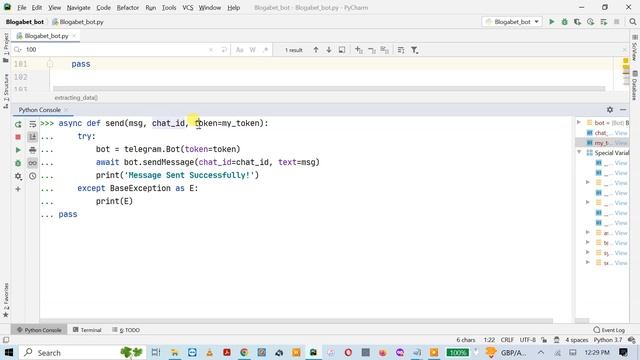Toggle Match Case in search bar
The image size is (640, 360).
[240, 50]
